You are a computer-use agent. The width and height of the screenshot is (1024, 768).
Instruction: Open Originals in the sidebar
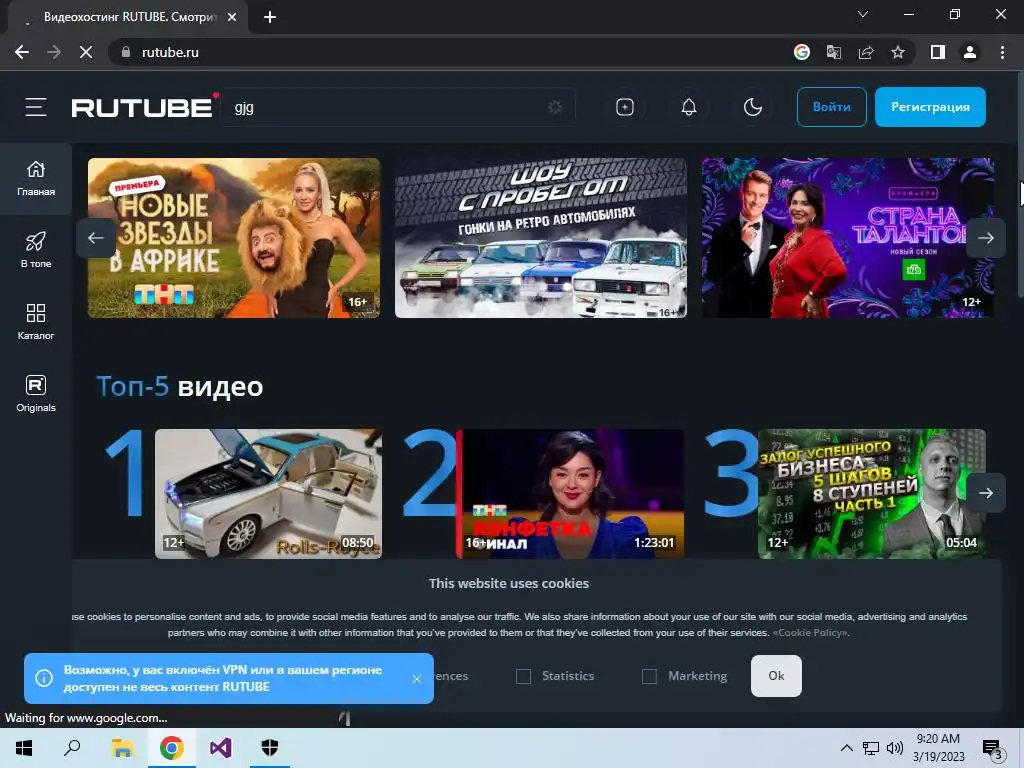pos(36,394)
